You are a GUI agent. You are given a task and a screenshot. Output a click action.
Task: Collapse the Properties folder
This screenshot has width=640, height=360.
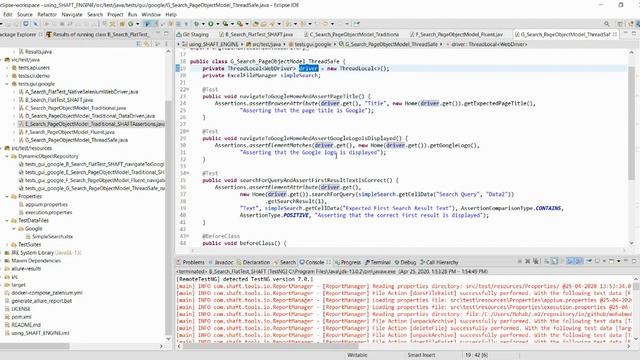7,196
